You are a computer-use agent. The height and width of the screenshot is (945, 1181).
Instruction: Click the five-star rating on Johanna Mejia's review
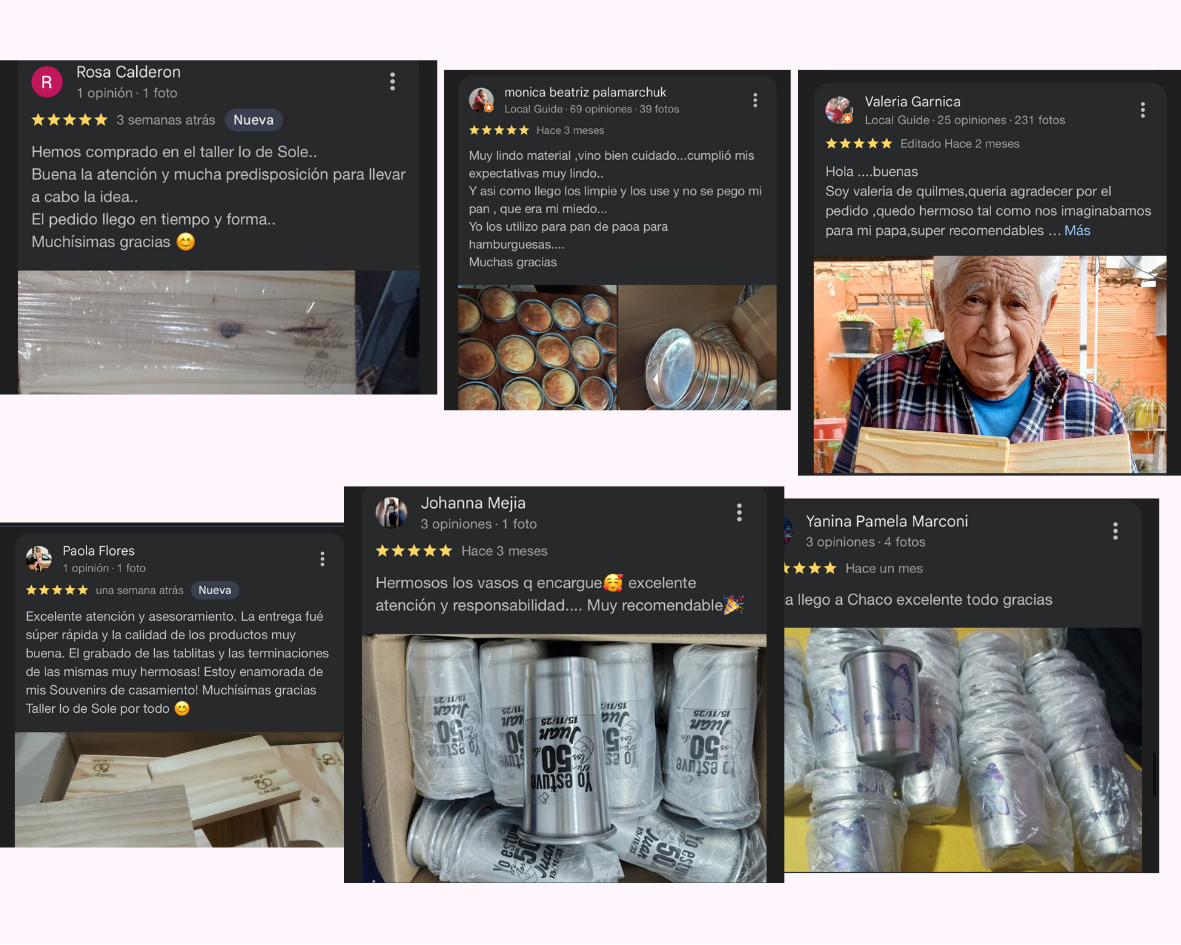(414, 551)
